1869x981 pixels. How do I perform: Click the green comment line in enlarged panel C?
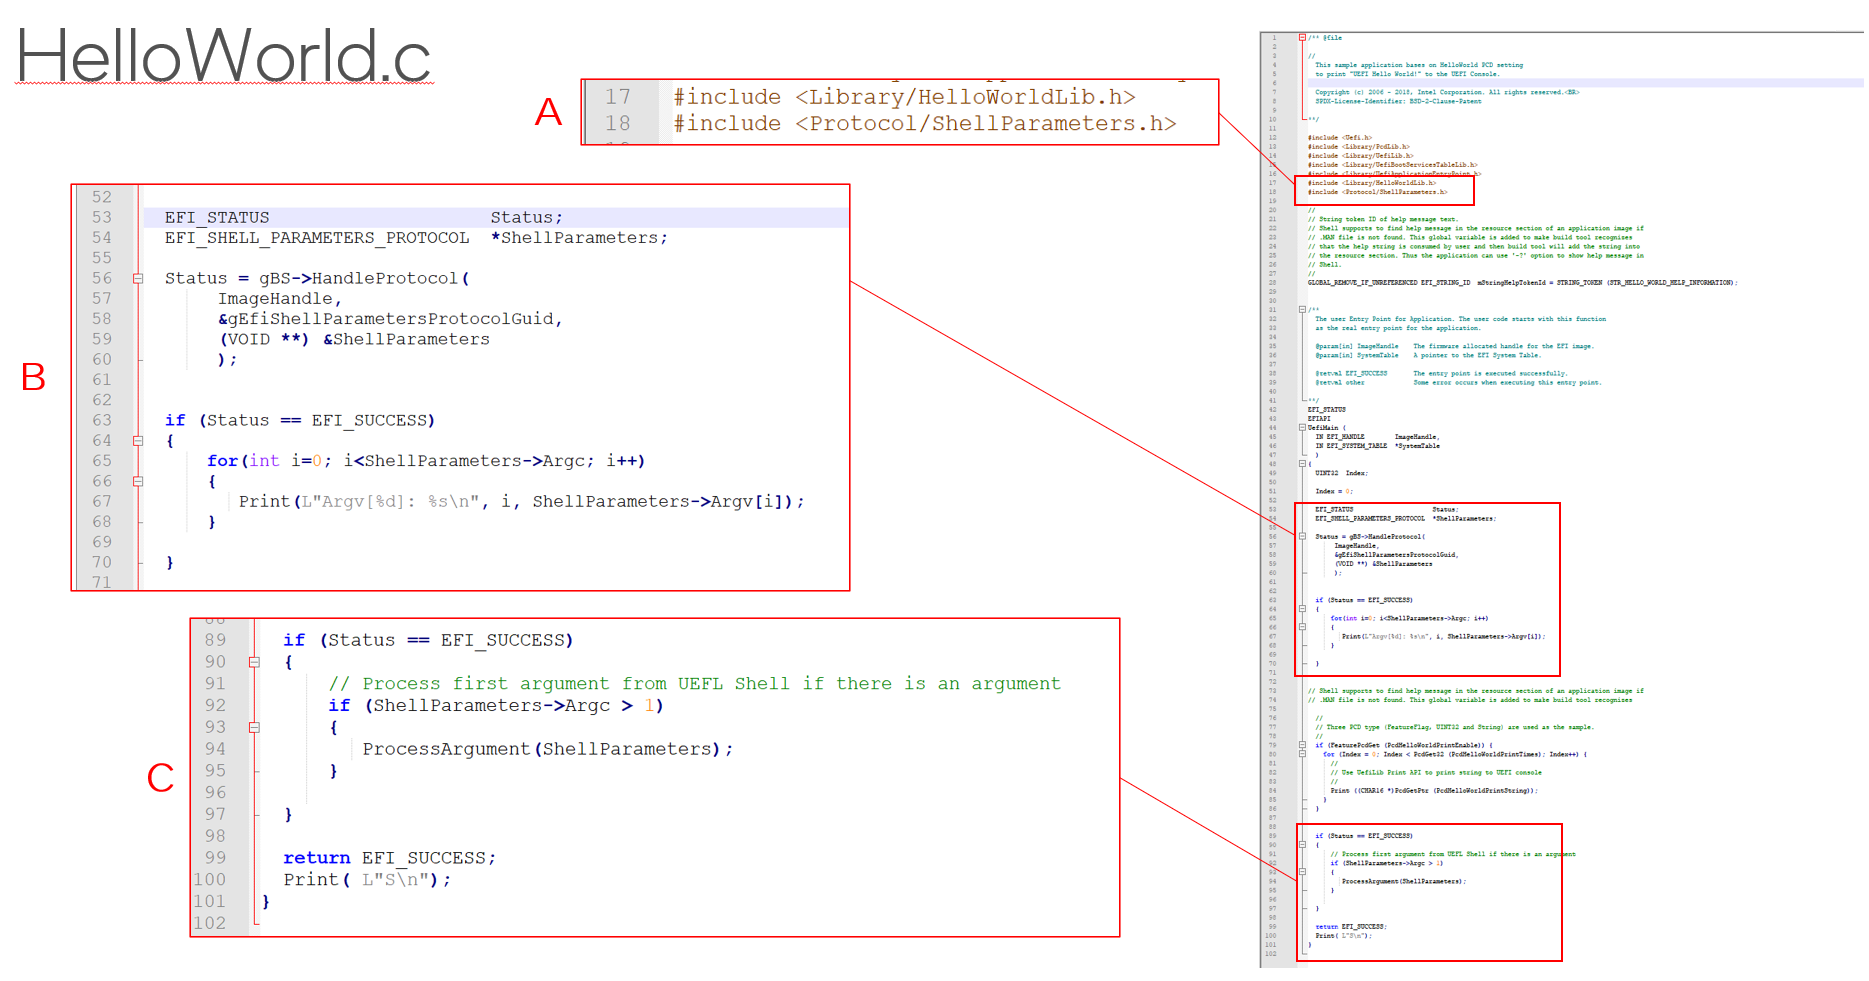(x=694, y=684)
